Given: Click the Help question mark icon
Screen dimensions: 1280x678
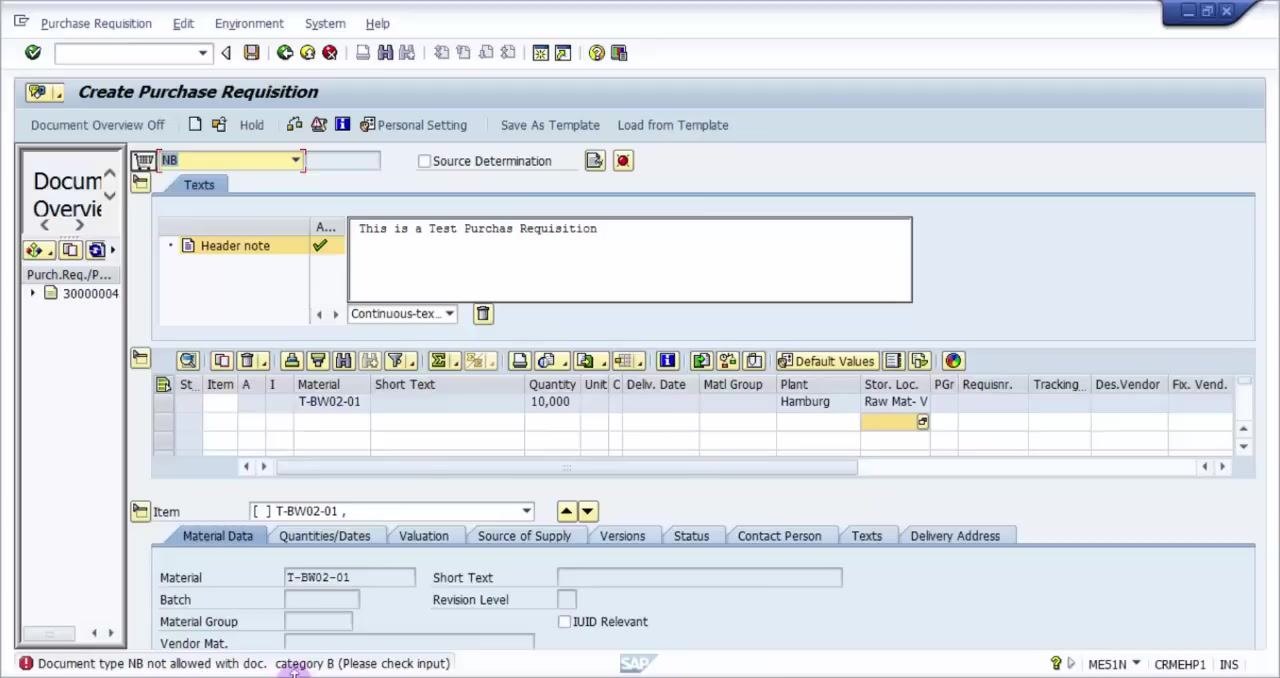Looking at the screenshot, I should coord(597,53).
